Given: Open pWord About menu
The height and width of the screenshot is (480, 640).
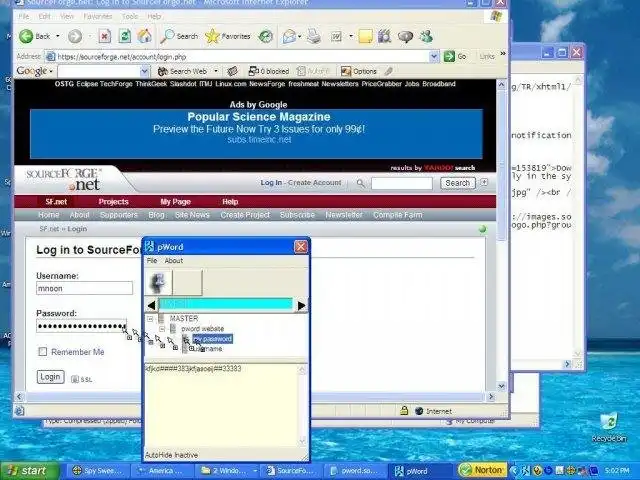Looking at the screenshot, I should (173, 260).
